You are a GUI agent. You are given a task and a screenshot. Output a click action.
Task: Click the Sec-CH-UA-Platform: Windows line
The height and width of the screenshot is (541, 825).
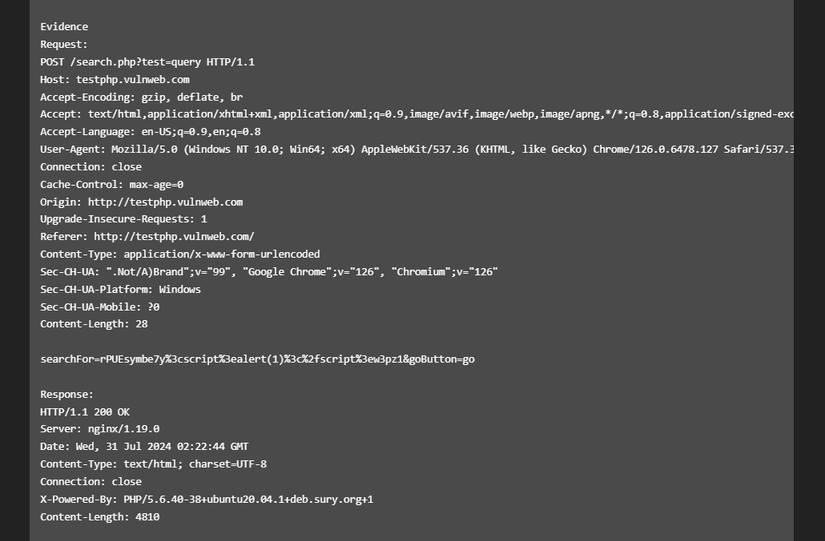(x=120, y=289)
